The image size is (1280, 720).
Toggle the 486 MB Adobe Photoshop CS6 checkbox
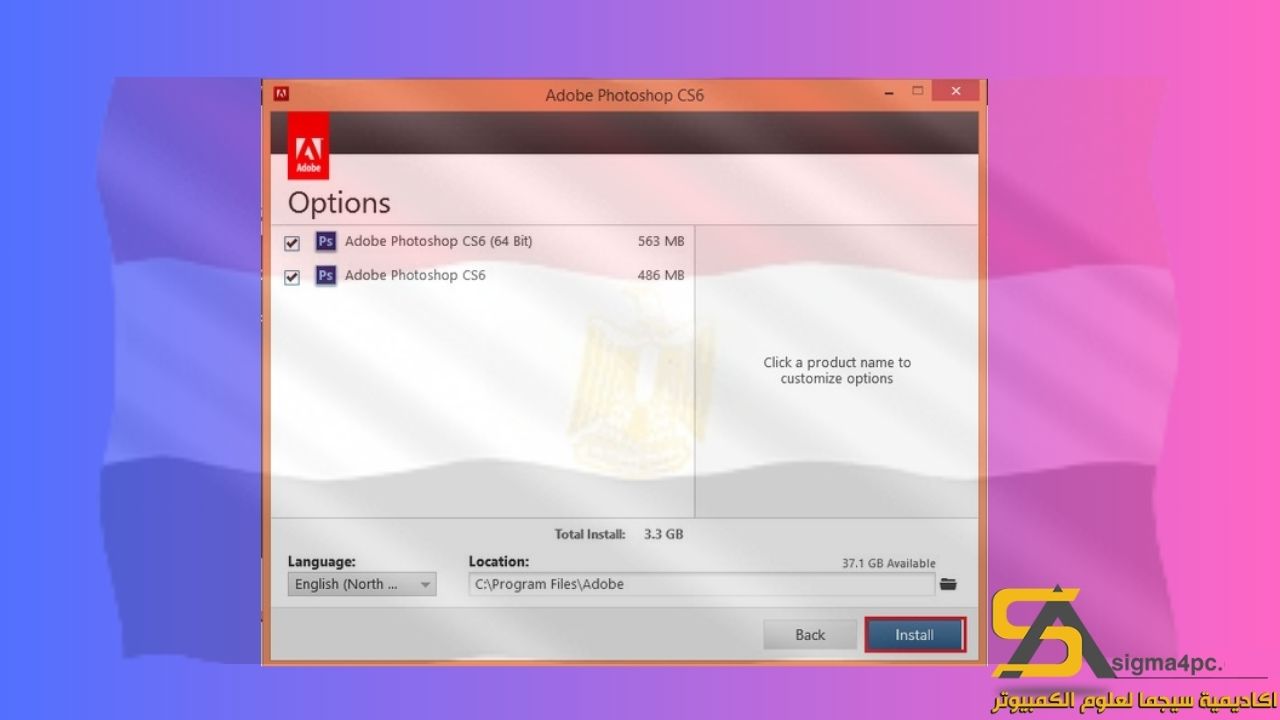point(292,277)
